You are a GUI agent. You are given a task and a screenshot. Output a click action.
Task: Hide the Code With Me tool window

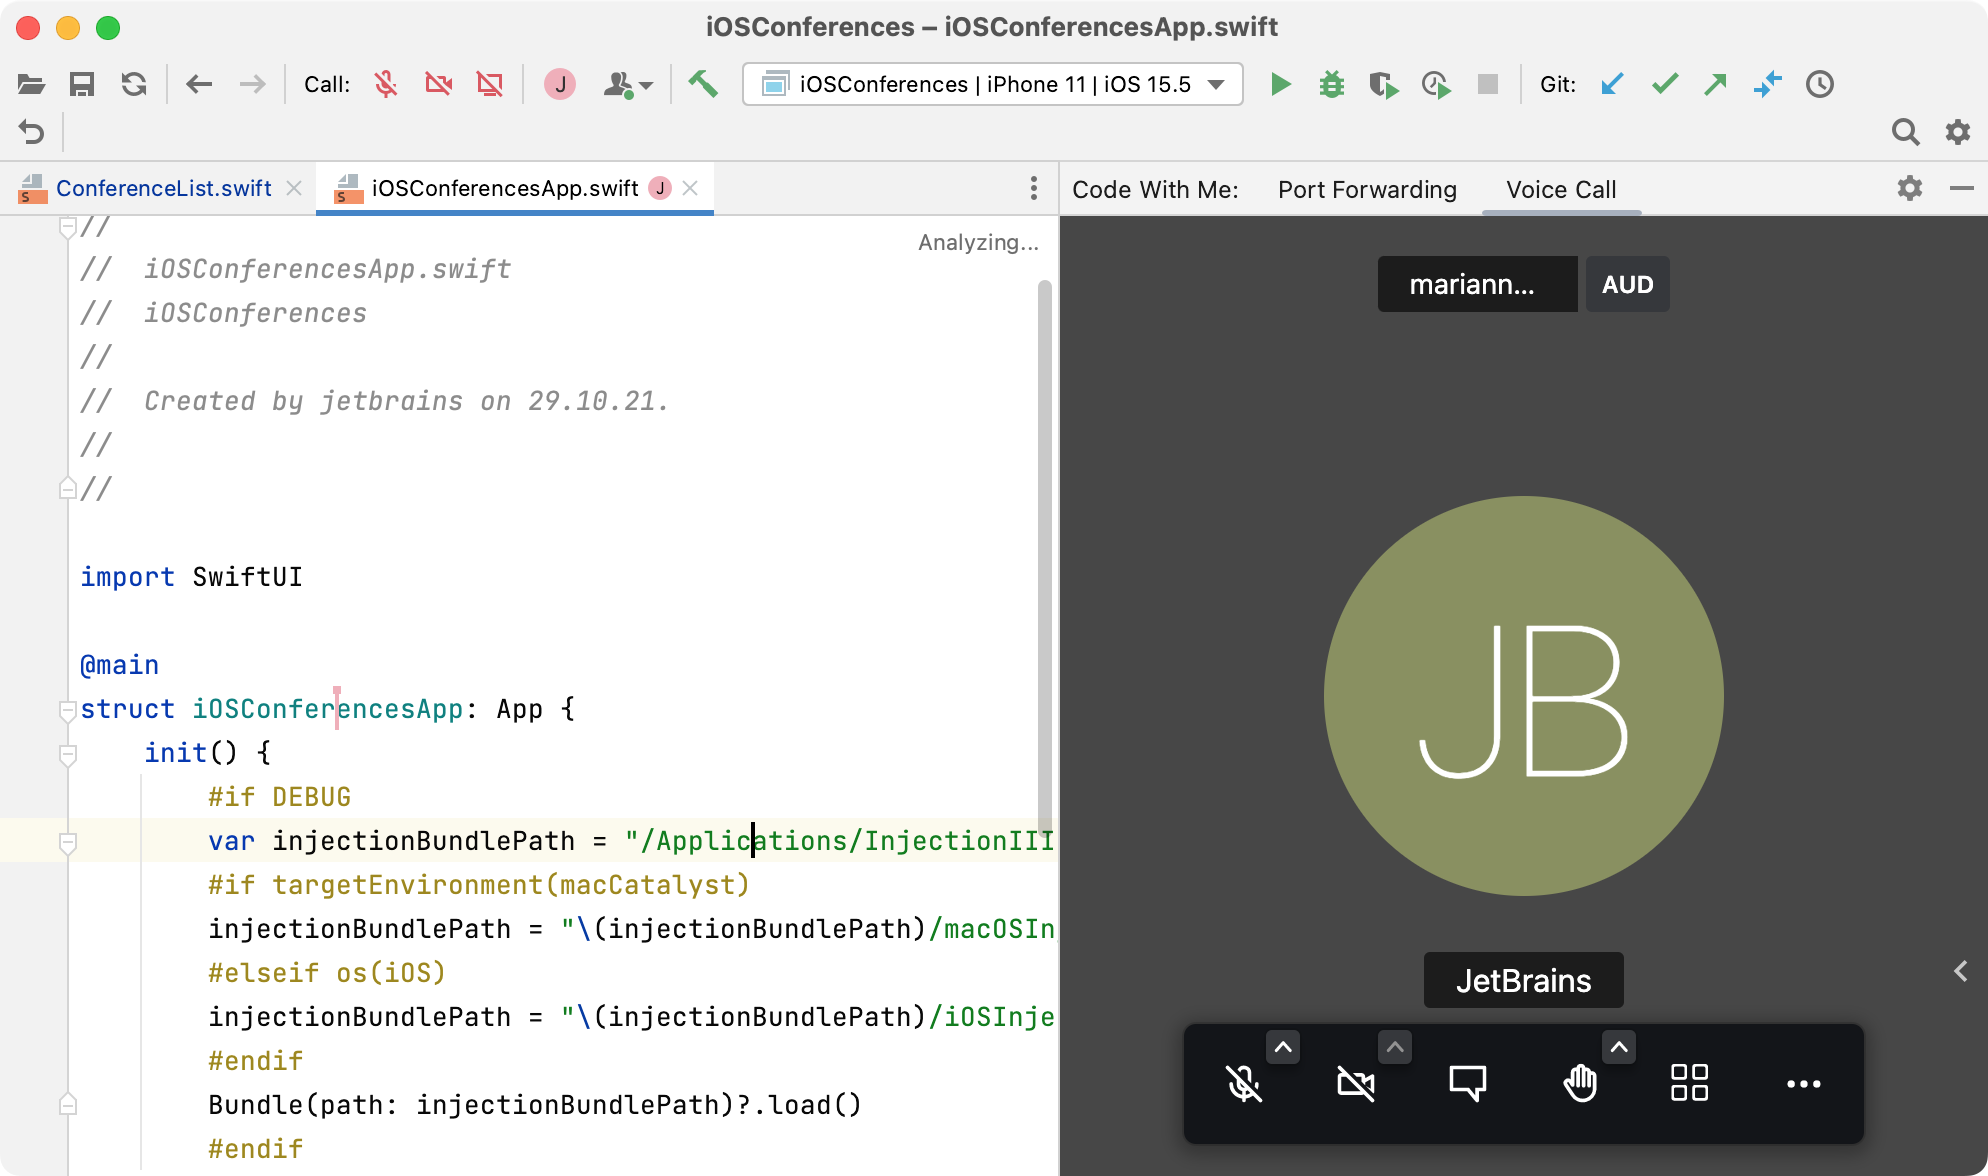pyautogui.click(x=1962, y=188)
